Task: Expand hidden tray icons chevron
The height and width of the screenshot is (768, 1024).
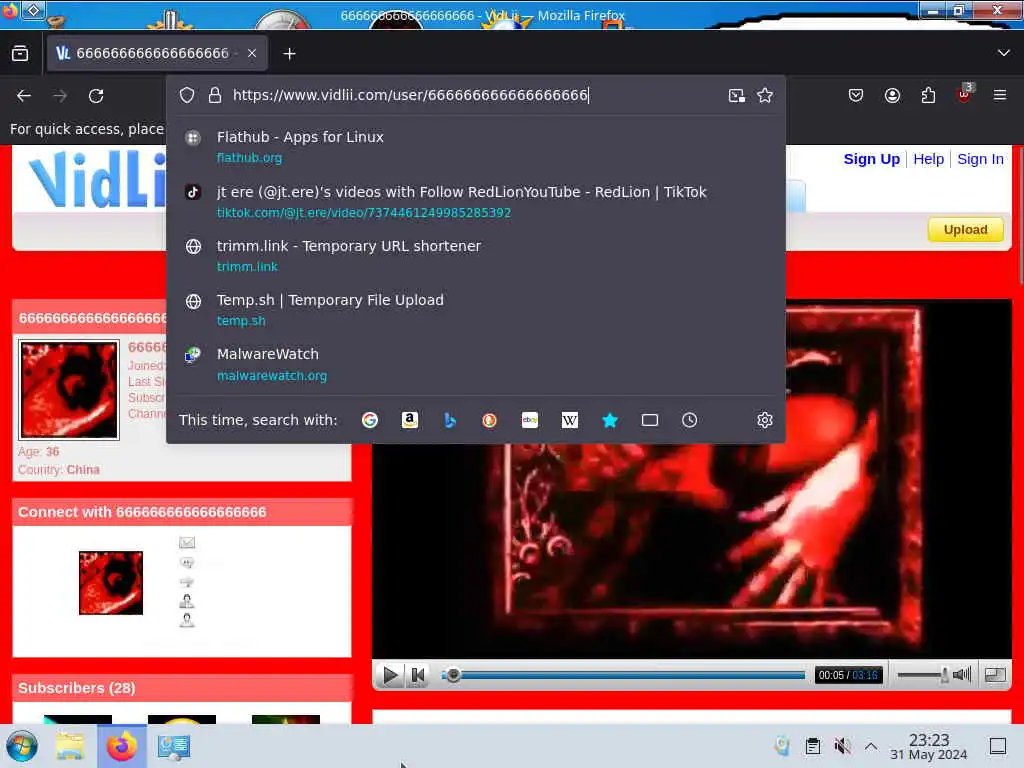Action: [871, 746]
